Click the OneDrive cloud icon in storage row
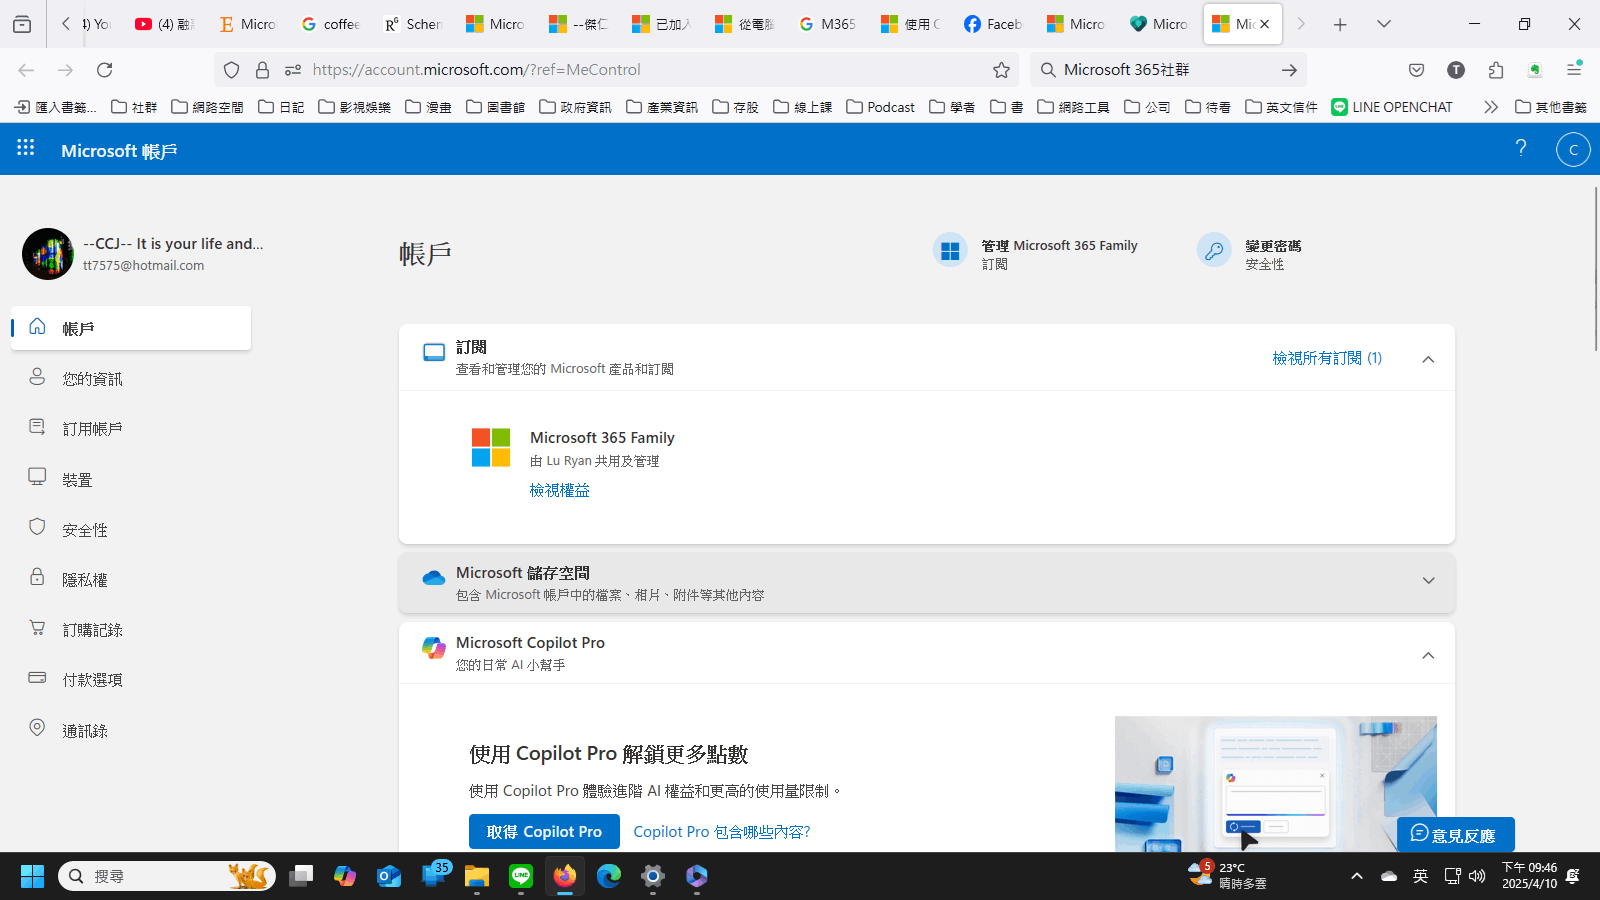1600x900 pixels. (434, 578)
